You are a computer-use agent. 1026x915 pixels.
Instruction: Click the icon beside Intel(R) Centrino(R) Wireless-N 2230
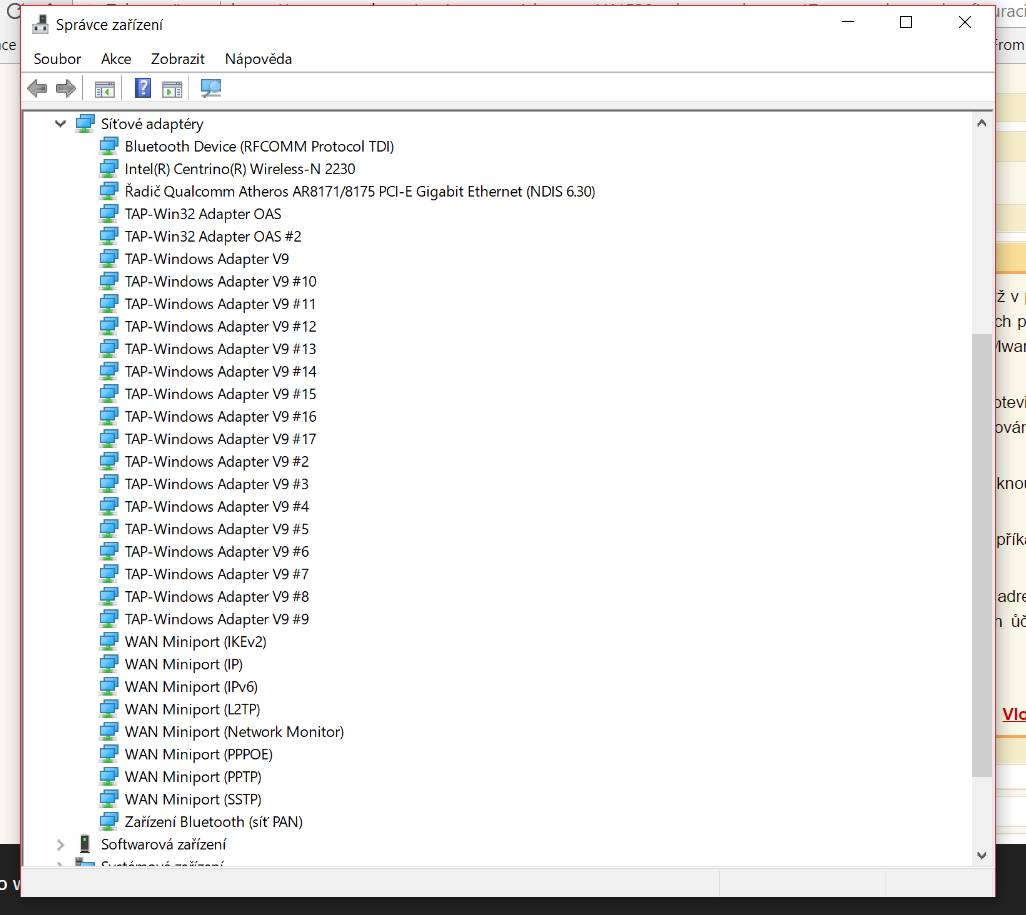109,169
